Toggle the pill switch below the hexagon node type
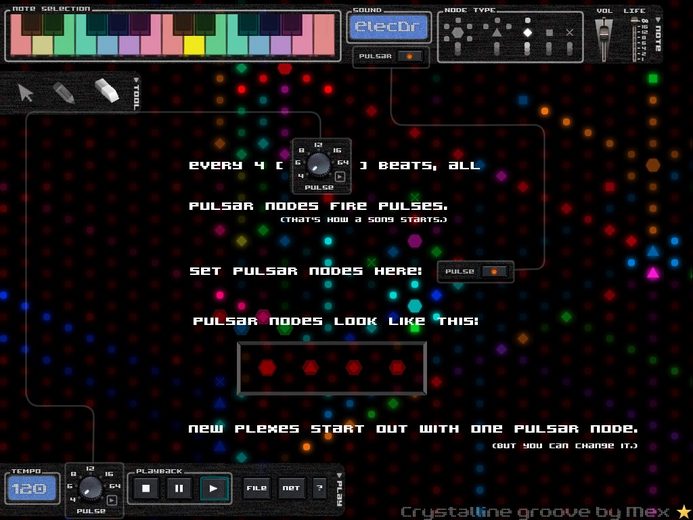 click(458, 49)
